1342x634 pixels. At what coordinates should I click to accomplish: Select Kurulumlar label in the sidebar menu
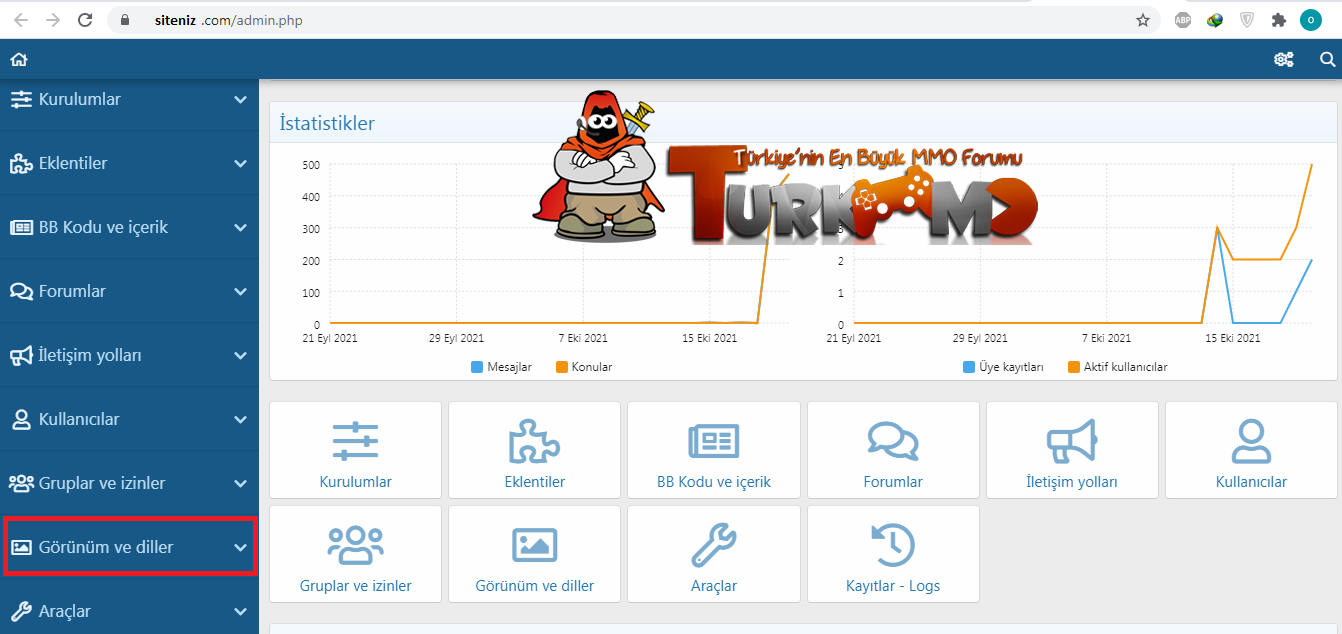point(80,99)
